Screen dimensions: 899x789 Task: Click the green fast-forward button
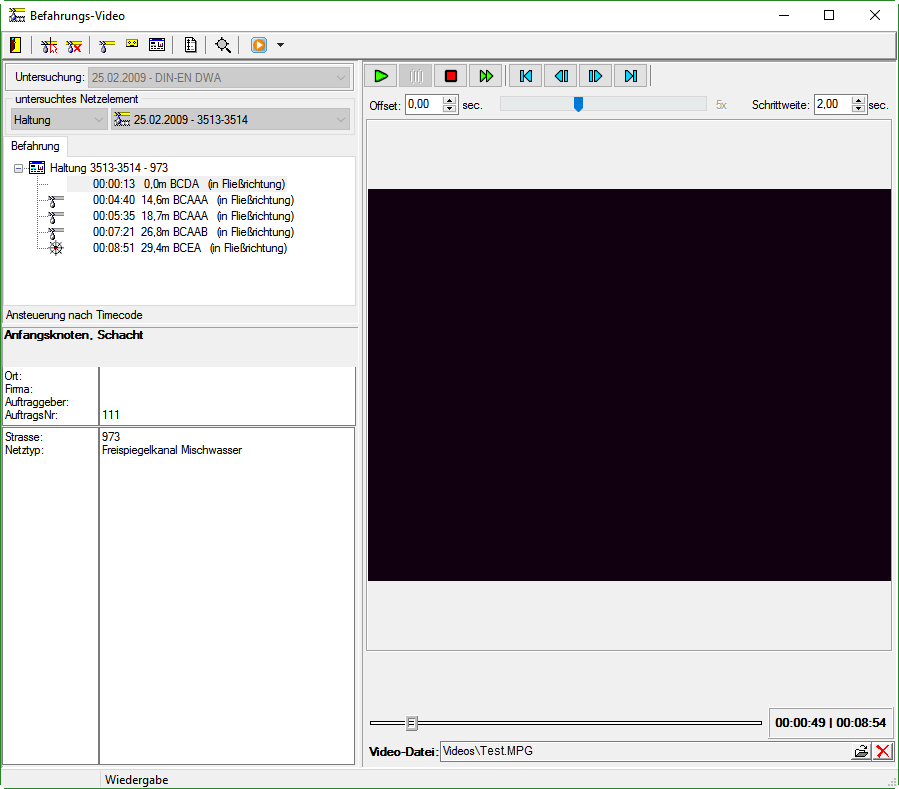click(486, 76)
